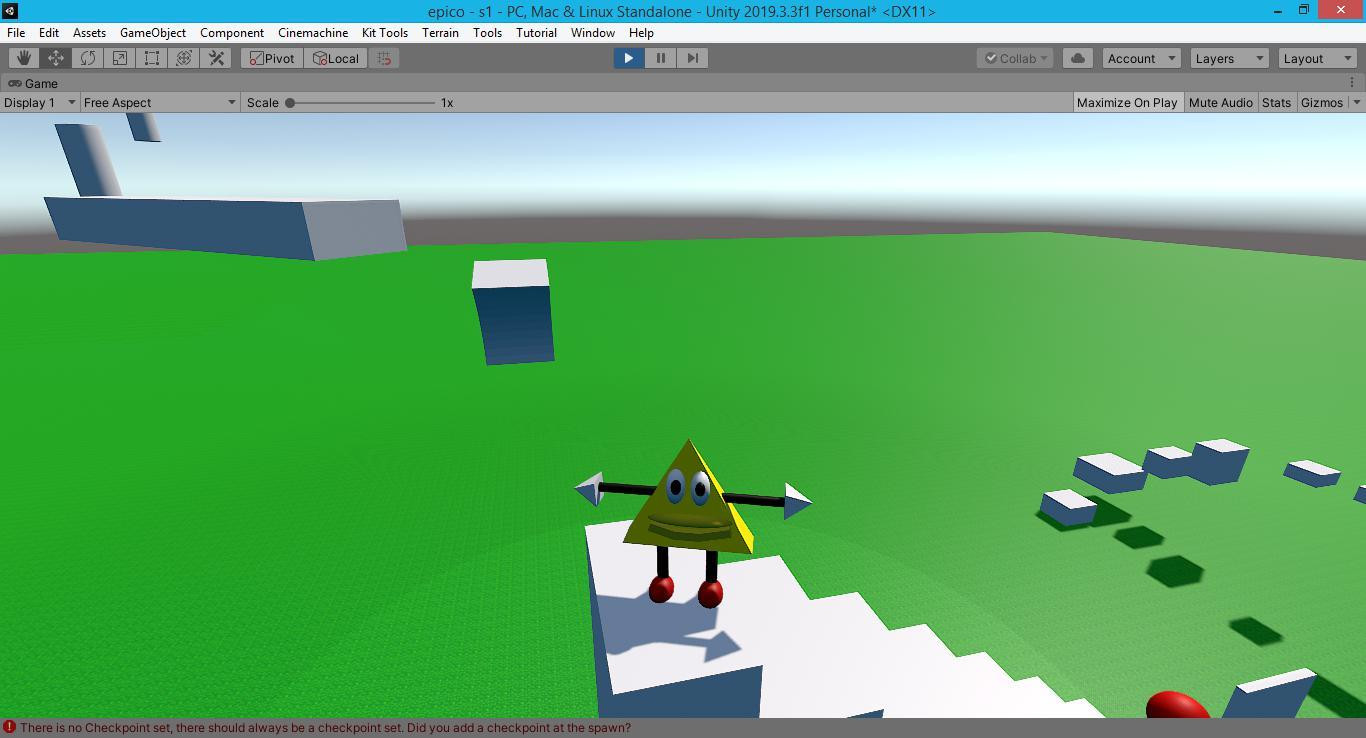Toggle the grid snapping icon
The image size is (1366, 738).
(x=385, y=58)
